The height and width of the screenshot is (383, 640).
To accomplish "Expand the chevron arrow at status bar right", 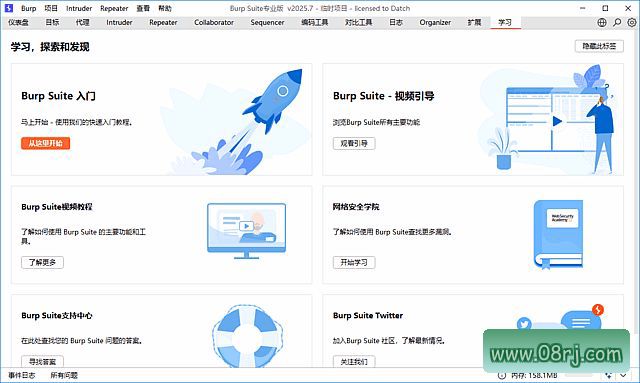I will [623, 375].
